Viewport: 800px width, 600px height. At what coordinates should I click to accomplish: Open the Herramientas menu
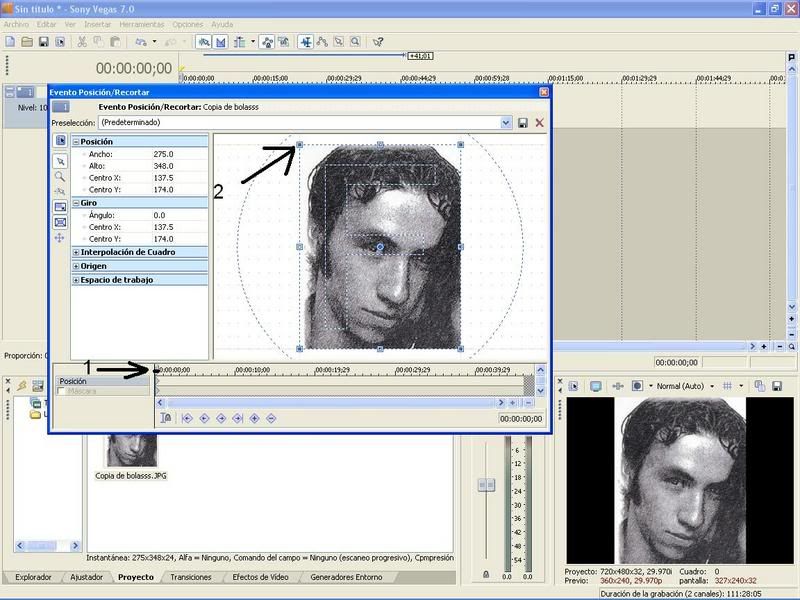[142, 24]
